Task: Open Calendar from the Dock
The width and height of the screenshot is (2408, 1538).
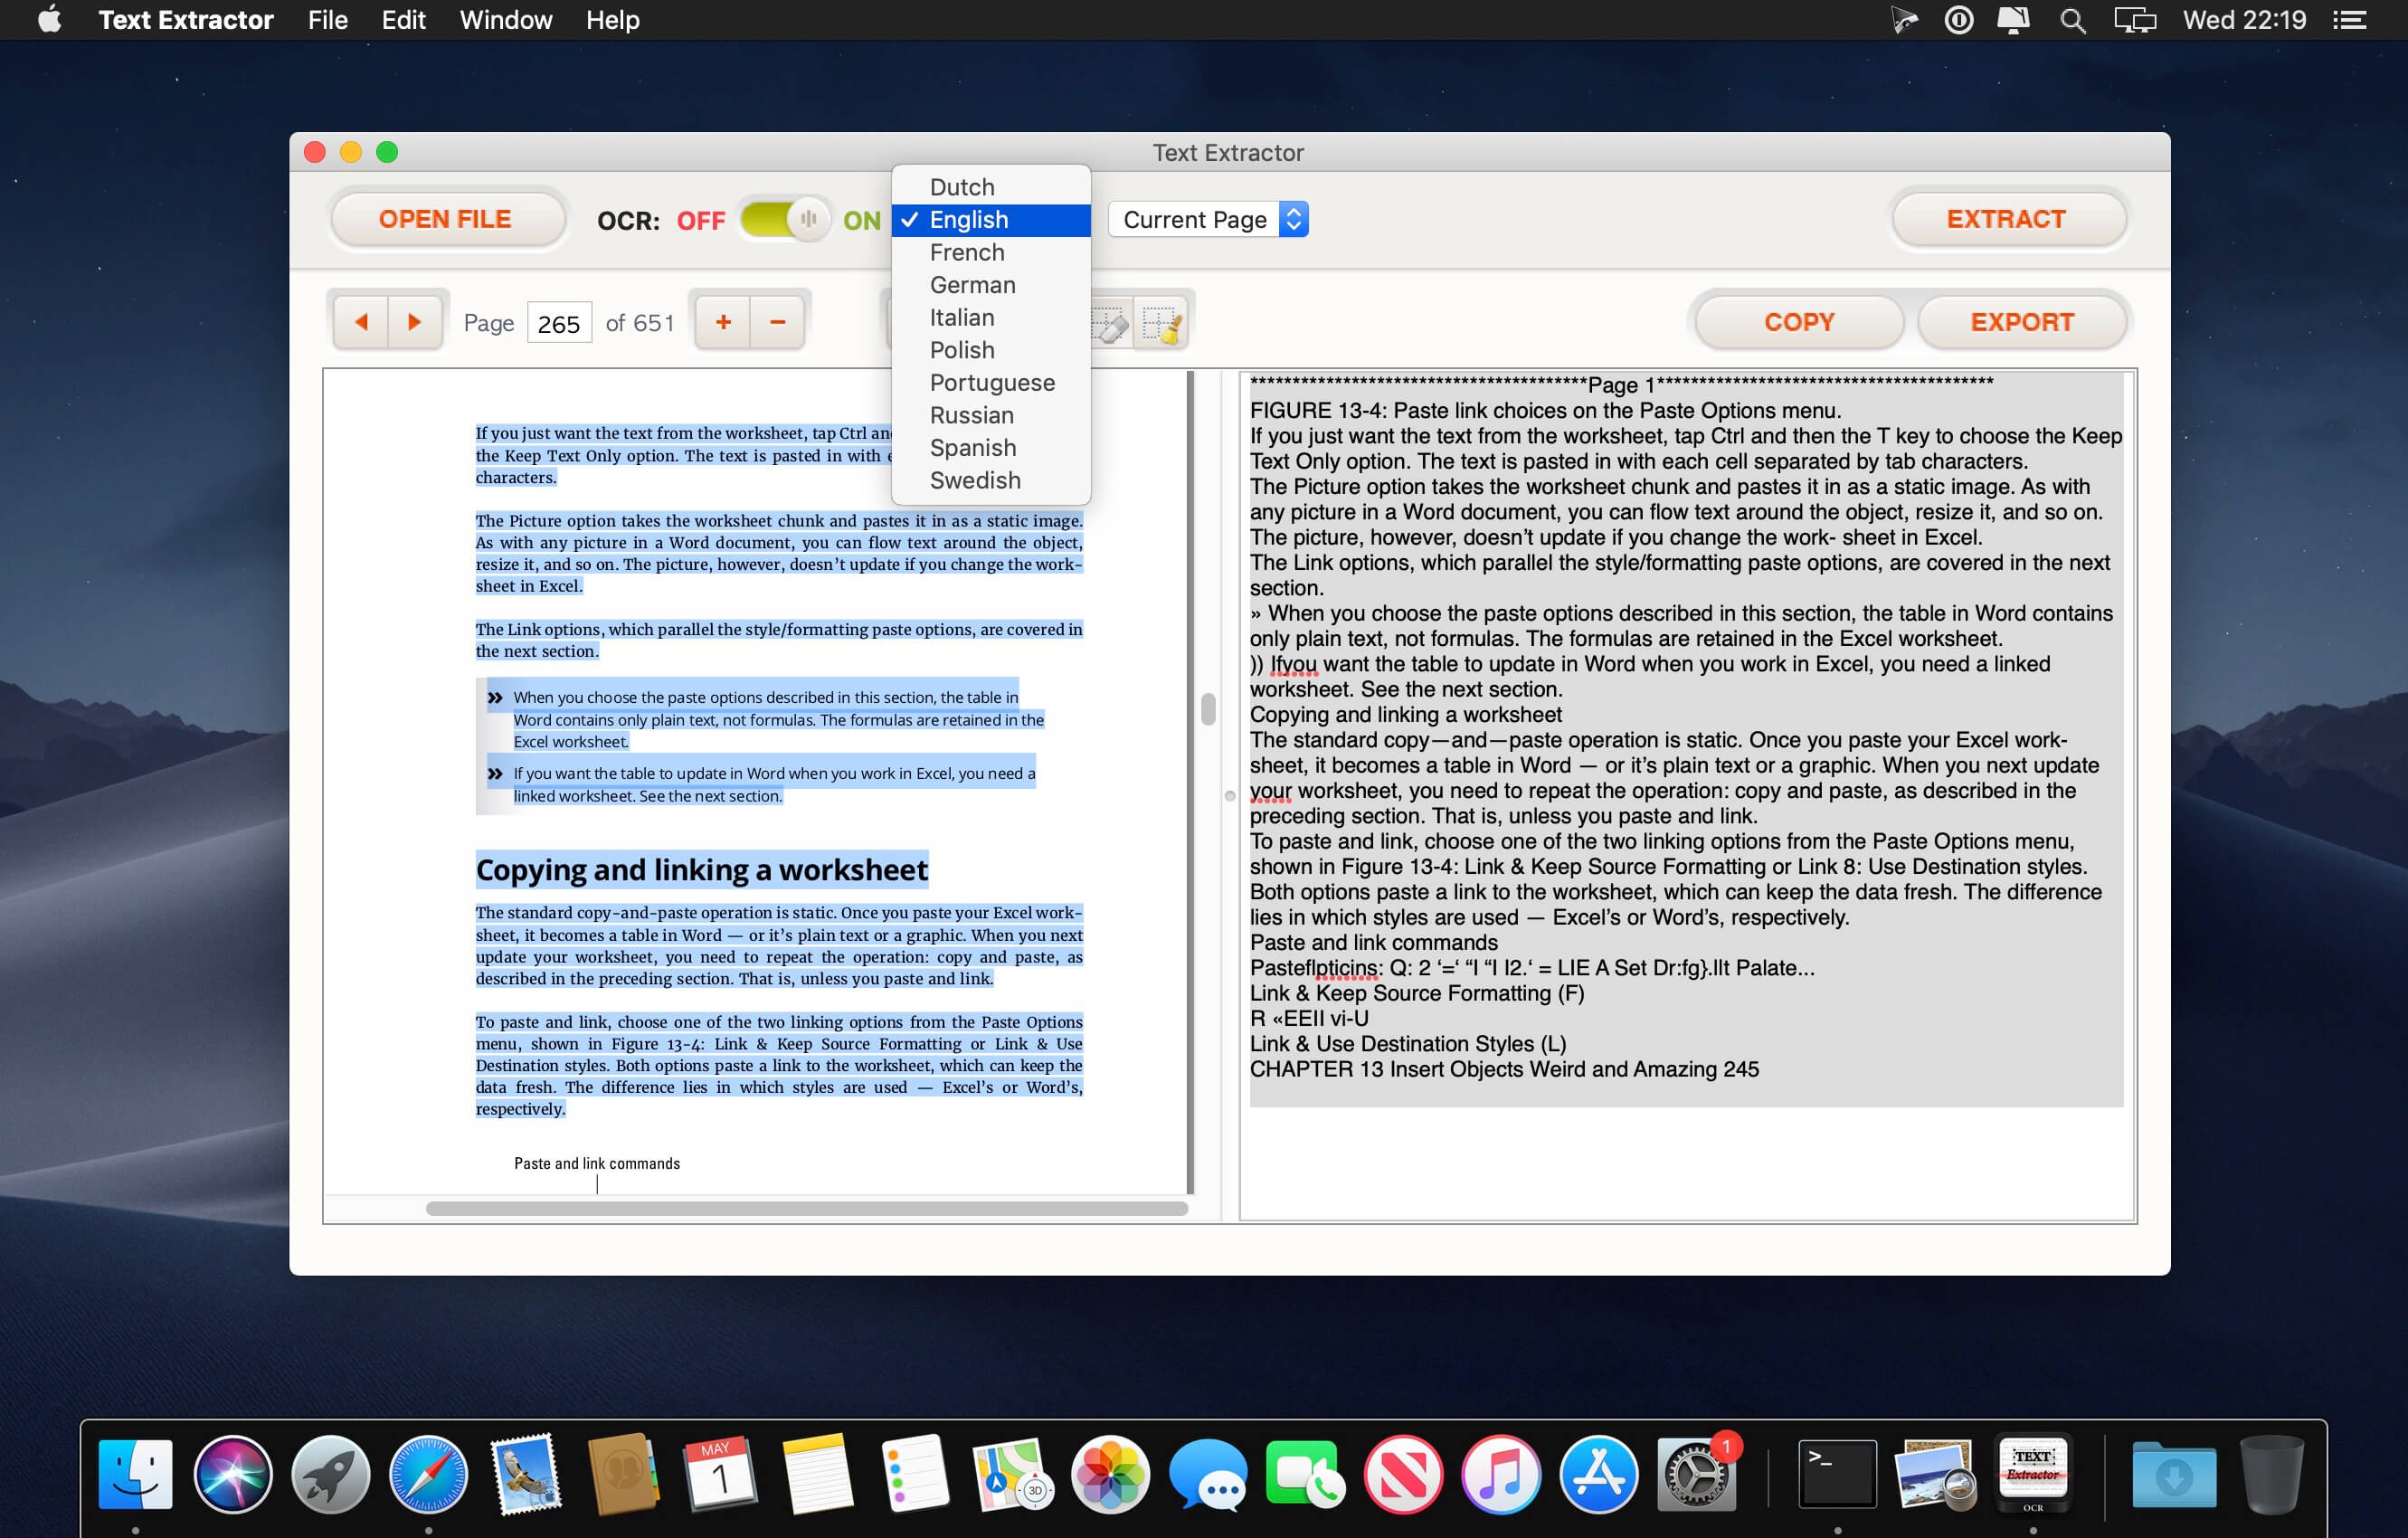Action: tap(720, 1472)
